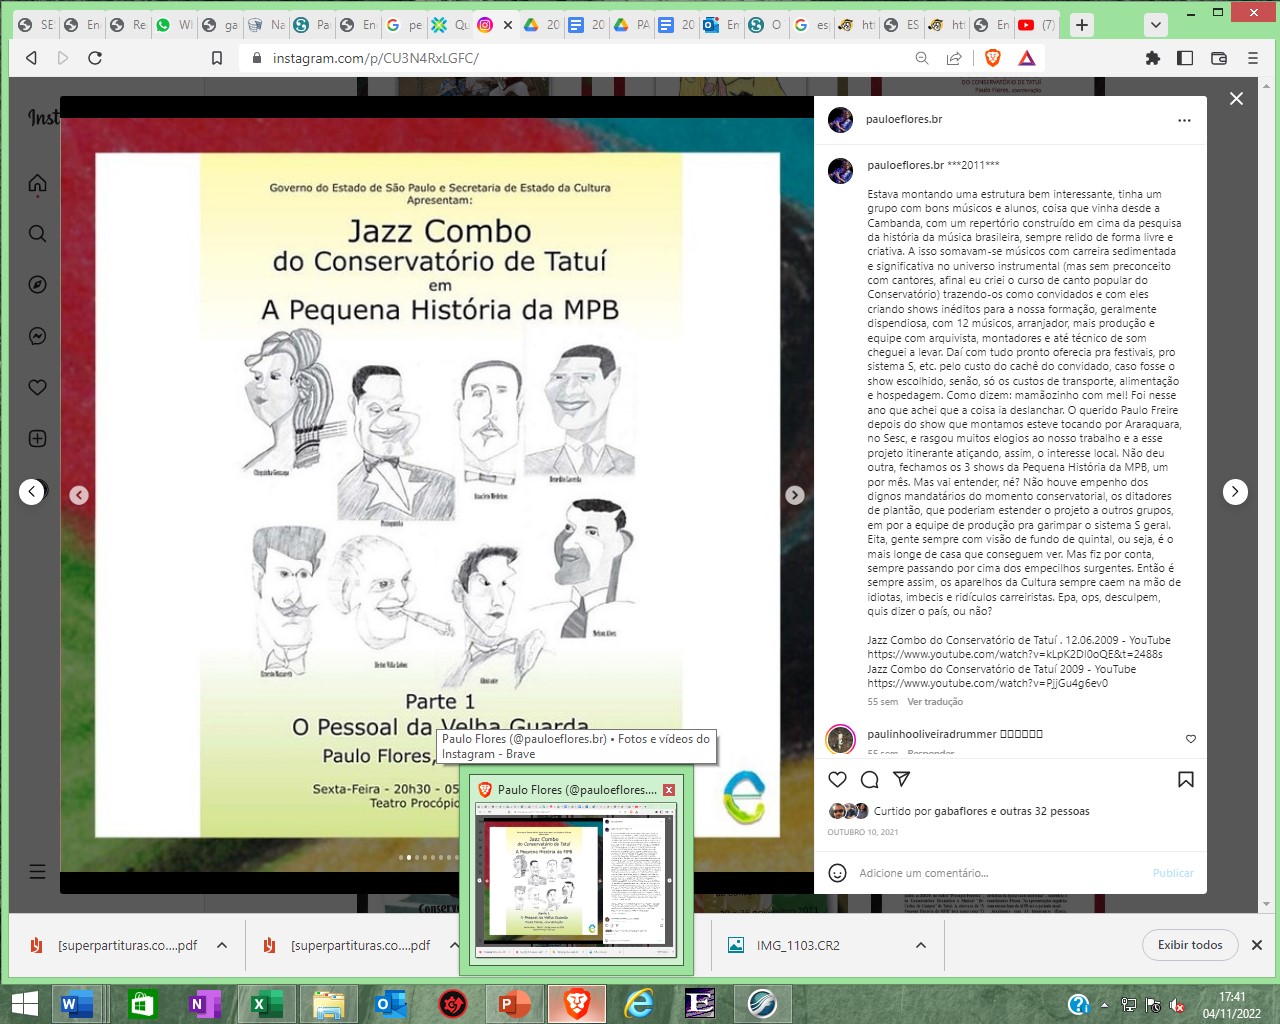Open Instagram Search in the sidebar
This screenshot has height=1024, width=1280.
pos(38,234)
